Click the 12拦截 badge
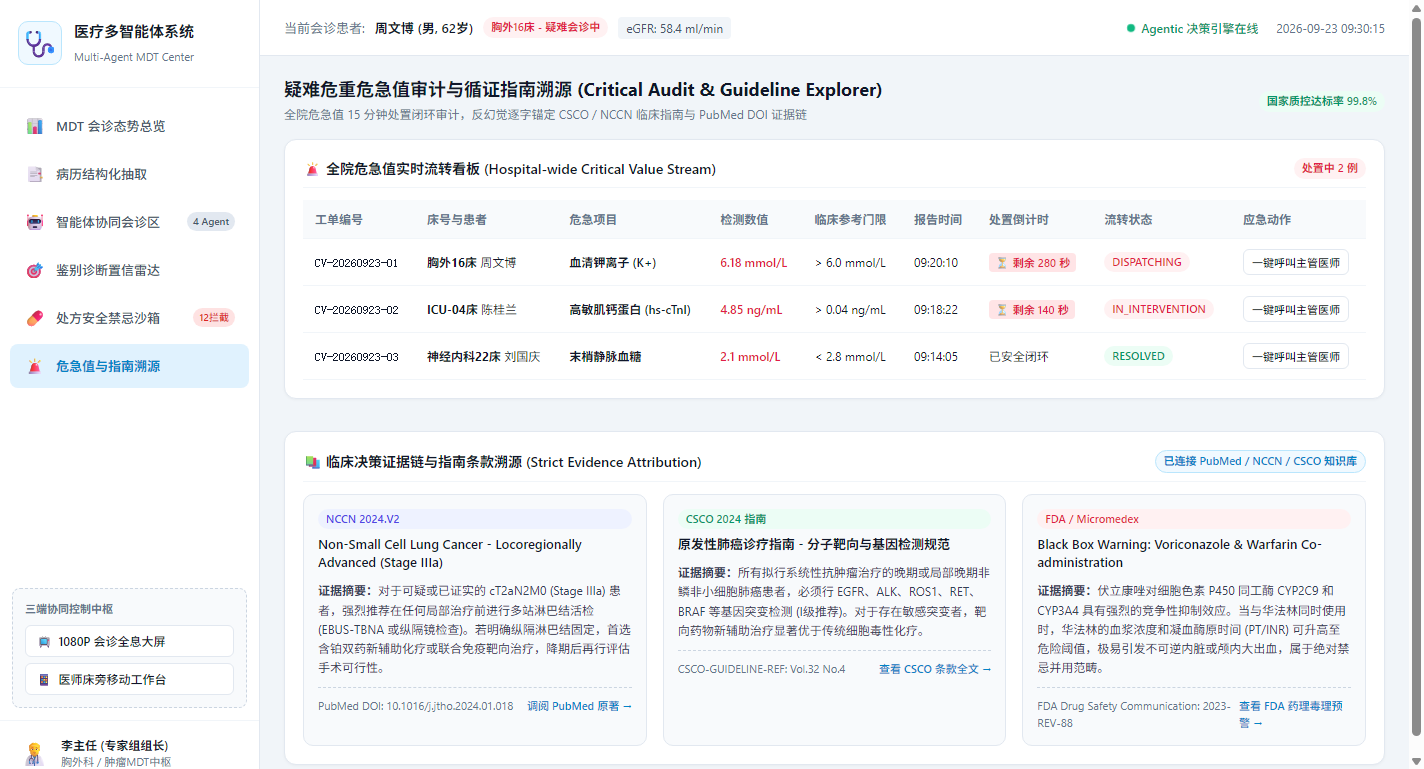The height and width of the screenshot is (769, 1424). (x=214, y=318)
